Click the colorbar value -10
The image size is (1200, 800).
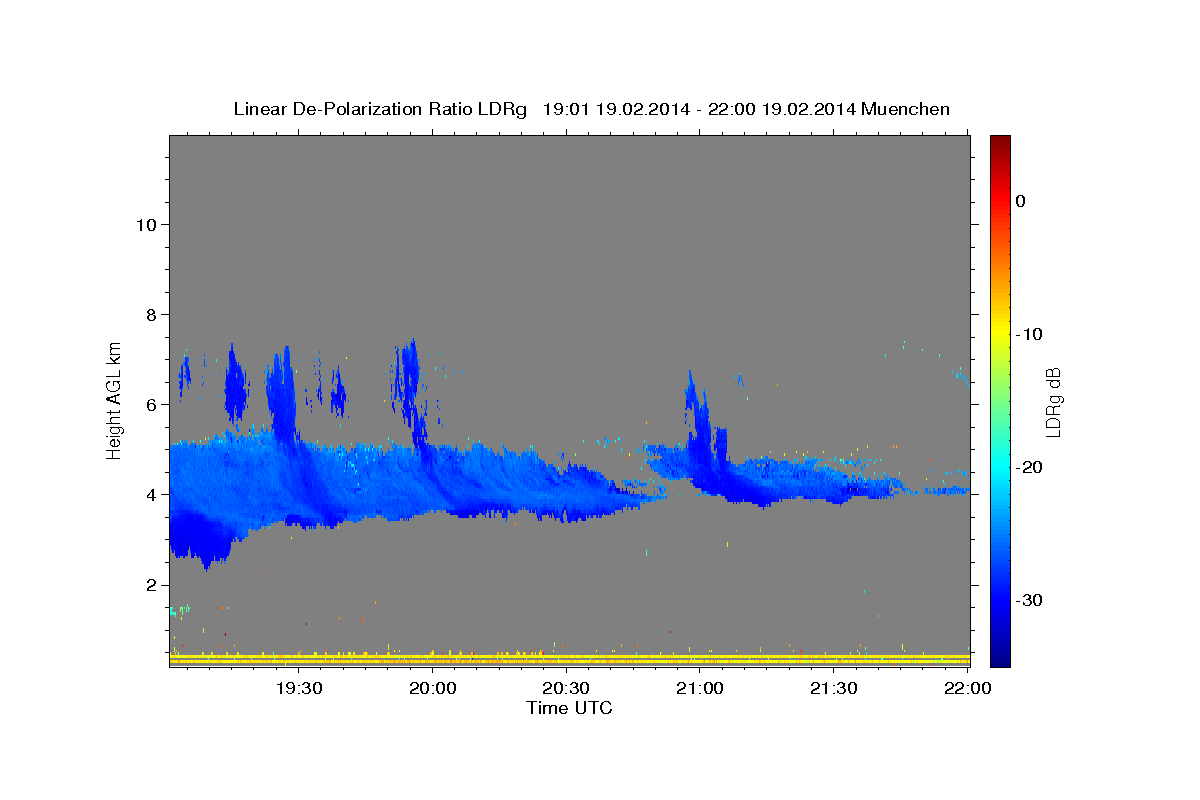point(1029,334)
